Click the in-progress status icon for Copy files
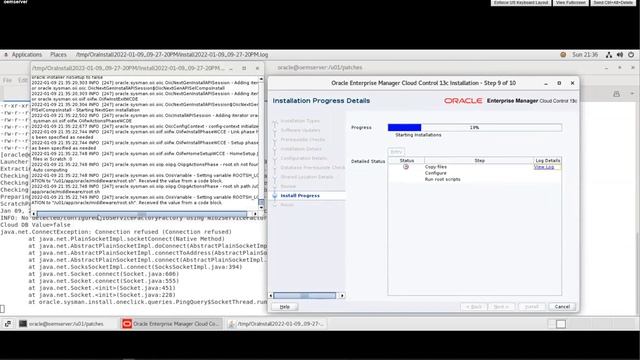Screen dimensions: 640x360 click(406, 167)
